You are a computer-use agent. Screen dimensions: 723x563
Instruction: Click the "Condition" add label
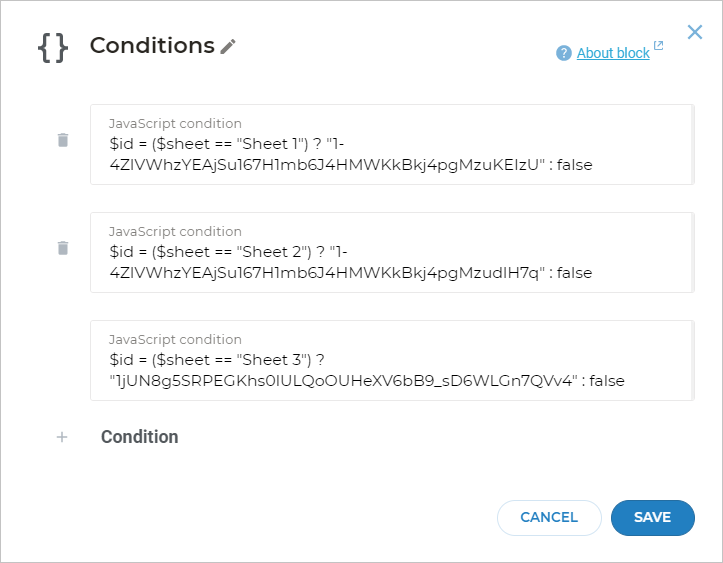pos(140,437)
